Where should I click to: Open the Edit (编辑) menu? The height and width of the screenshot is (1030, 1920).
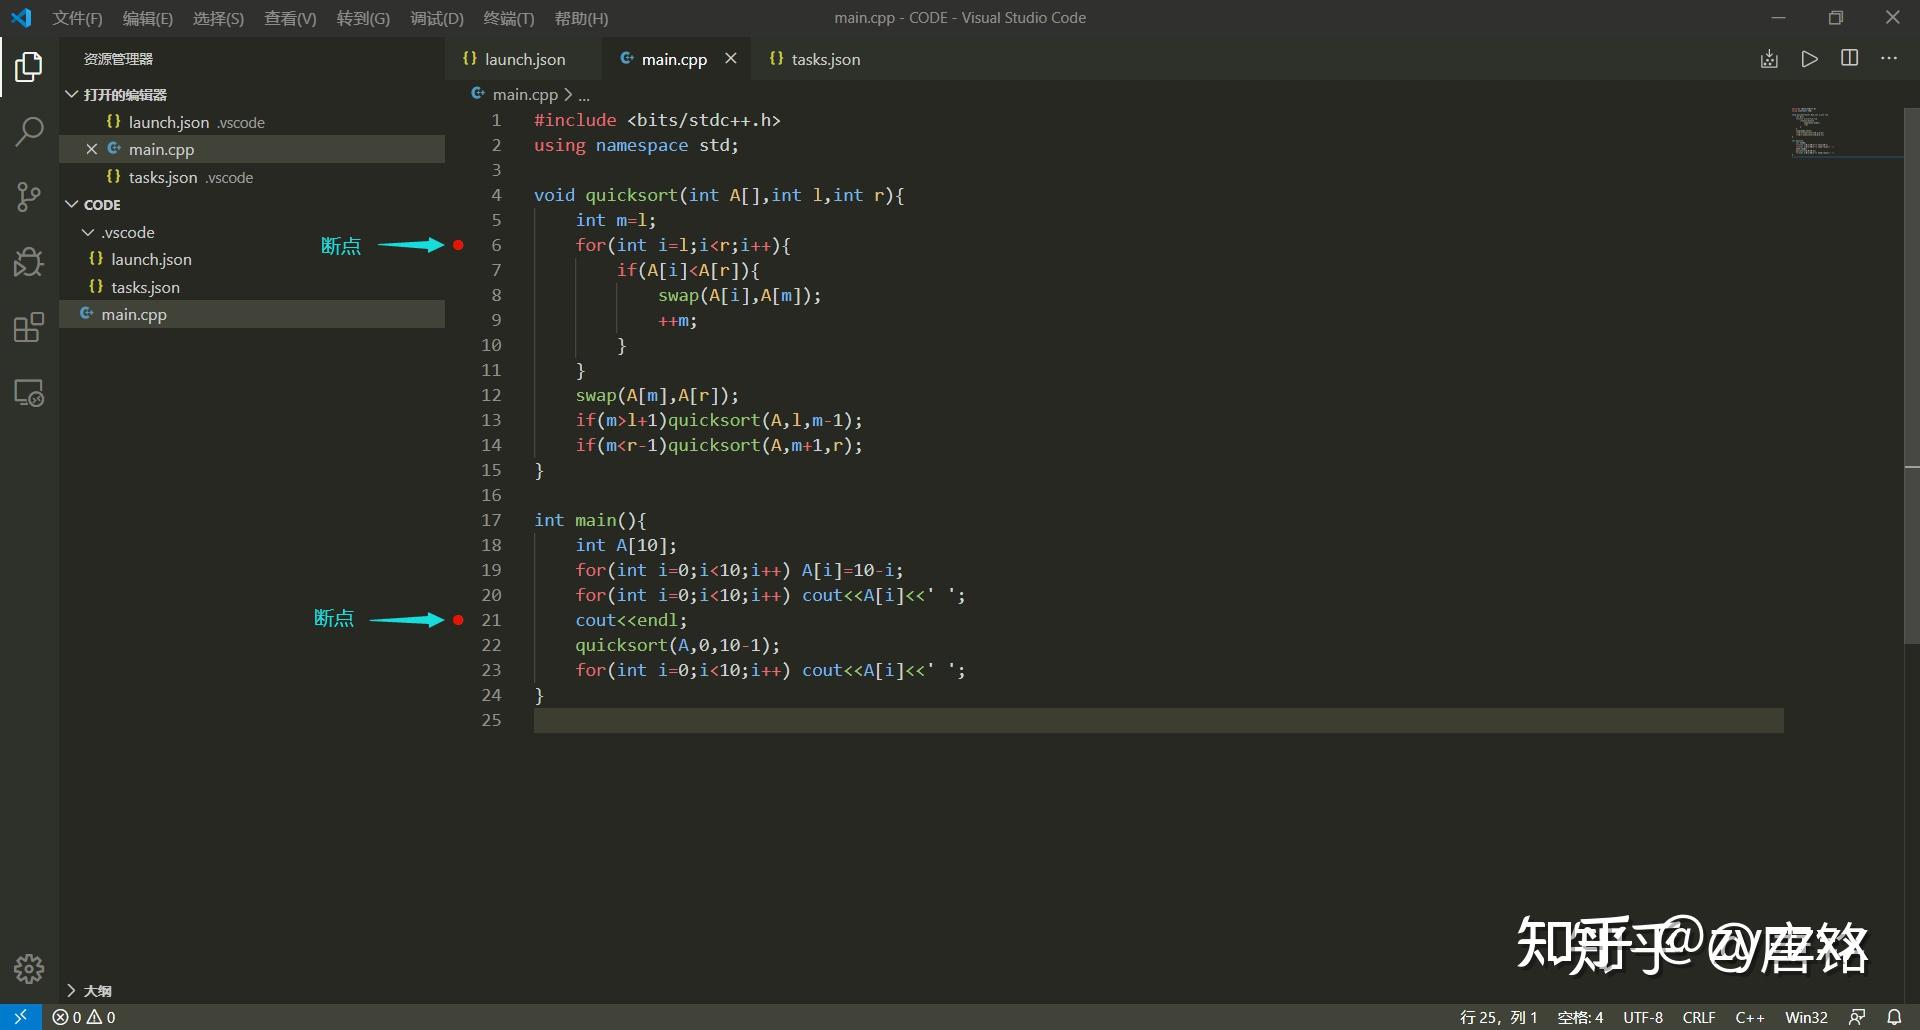[148, 18]
